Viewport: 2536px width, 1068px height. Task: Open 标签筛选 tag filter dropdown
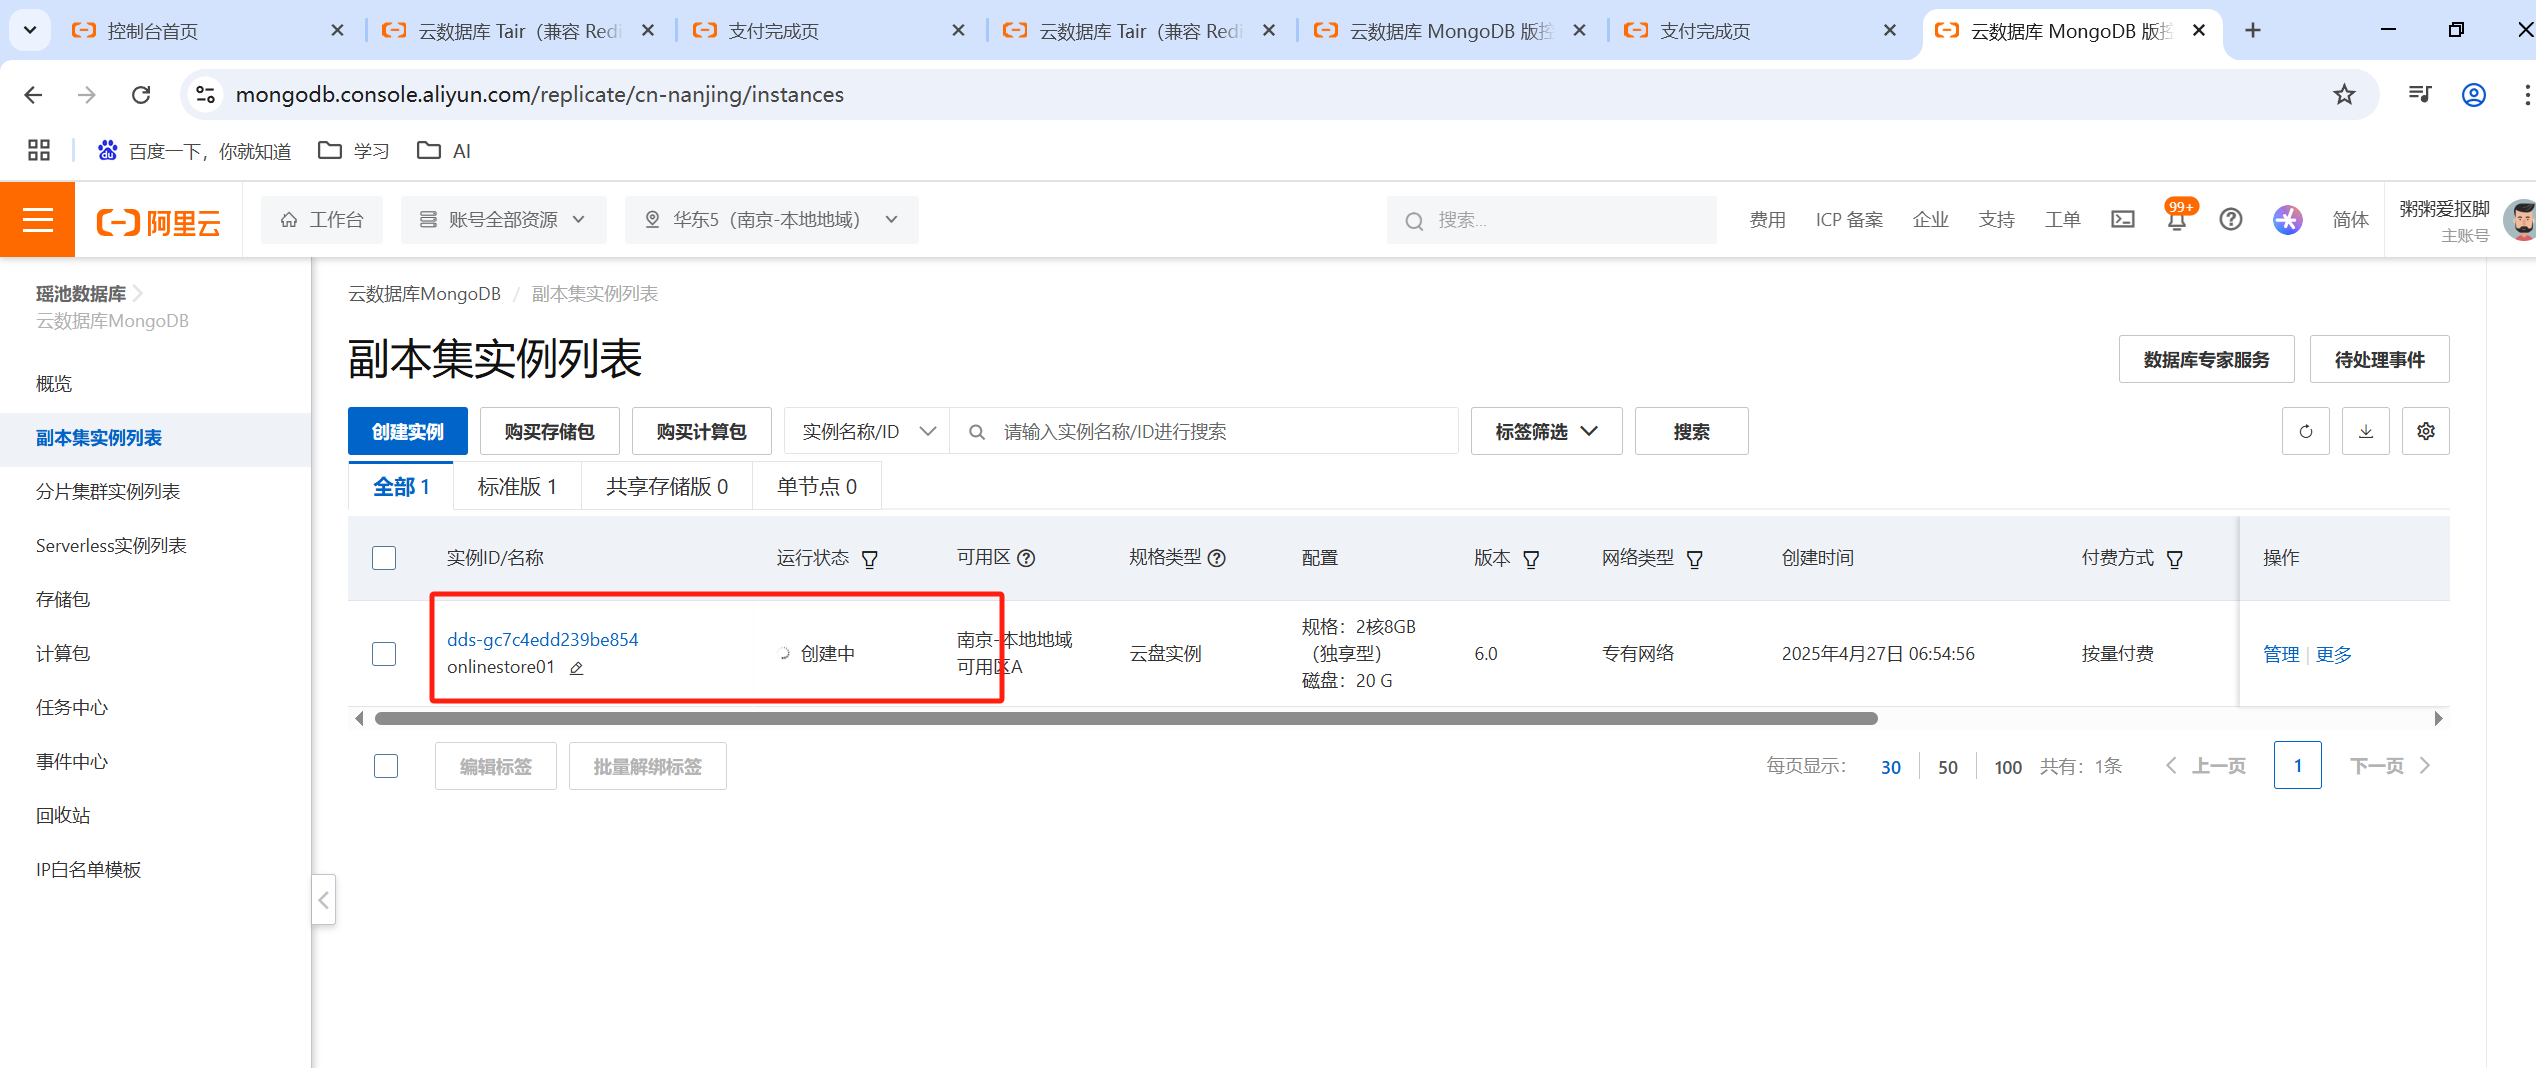1546,431
